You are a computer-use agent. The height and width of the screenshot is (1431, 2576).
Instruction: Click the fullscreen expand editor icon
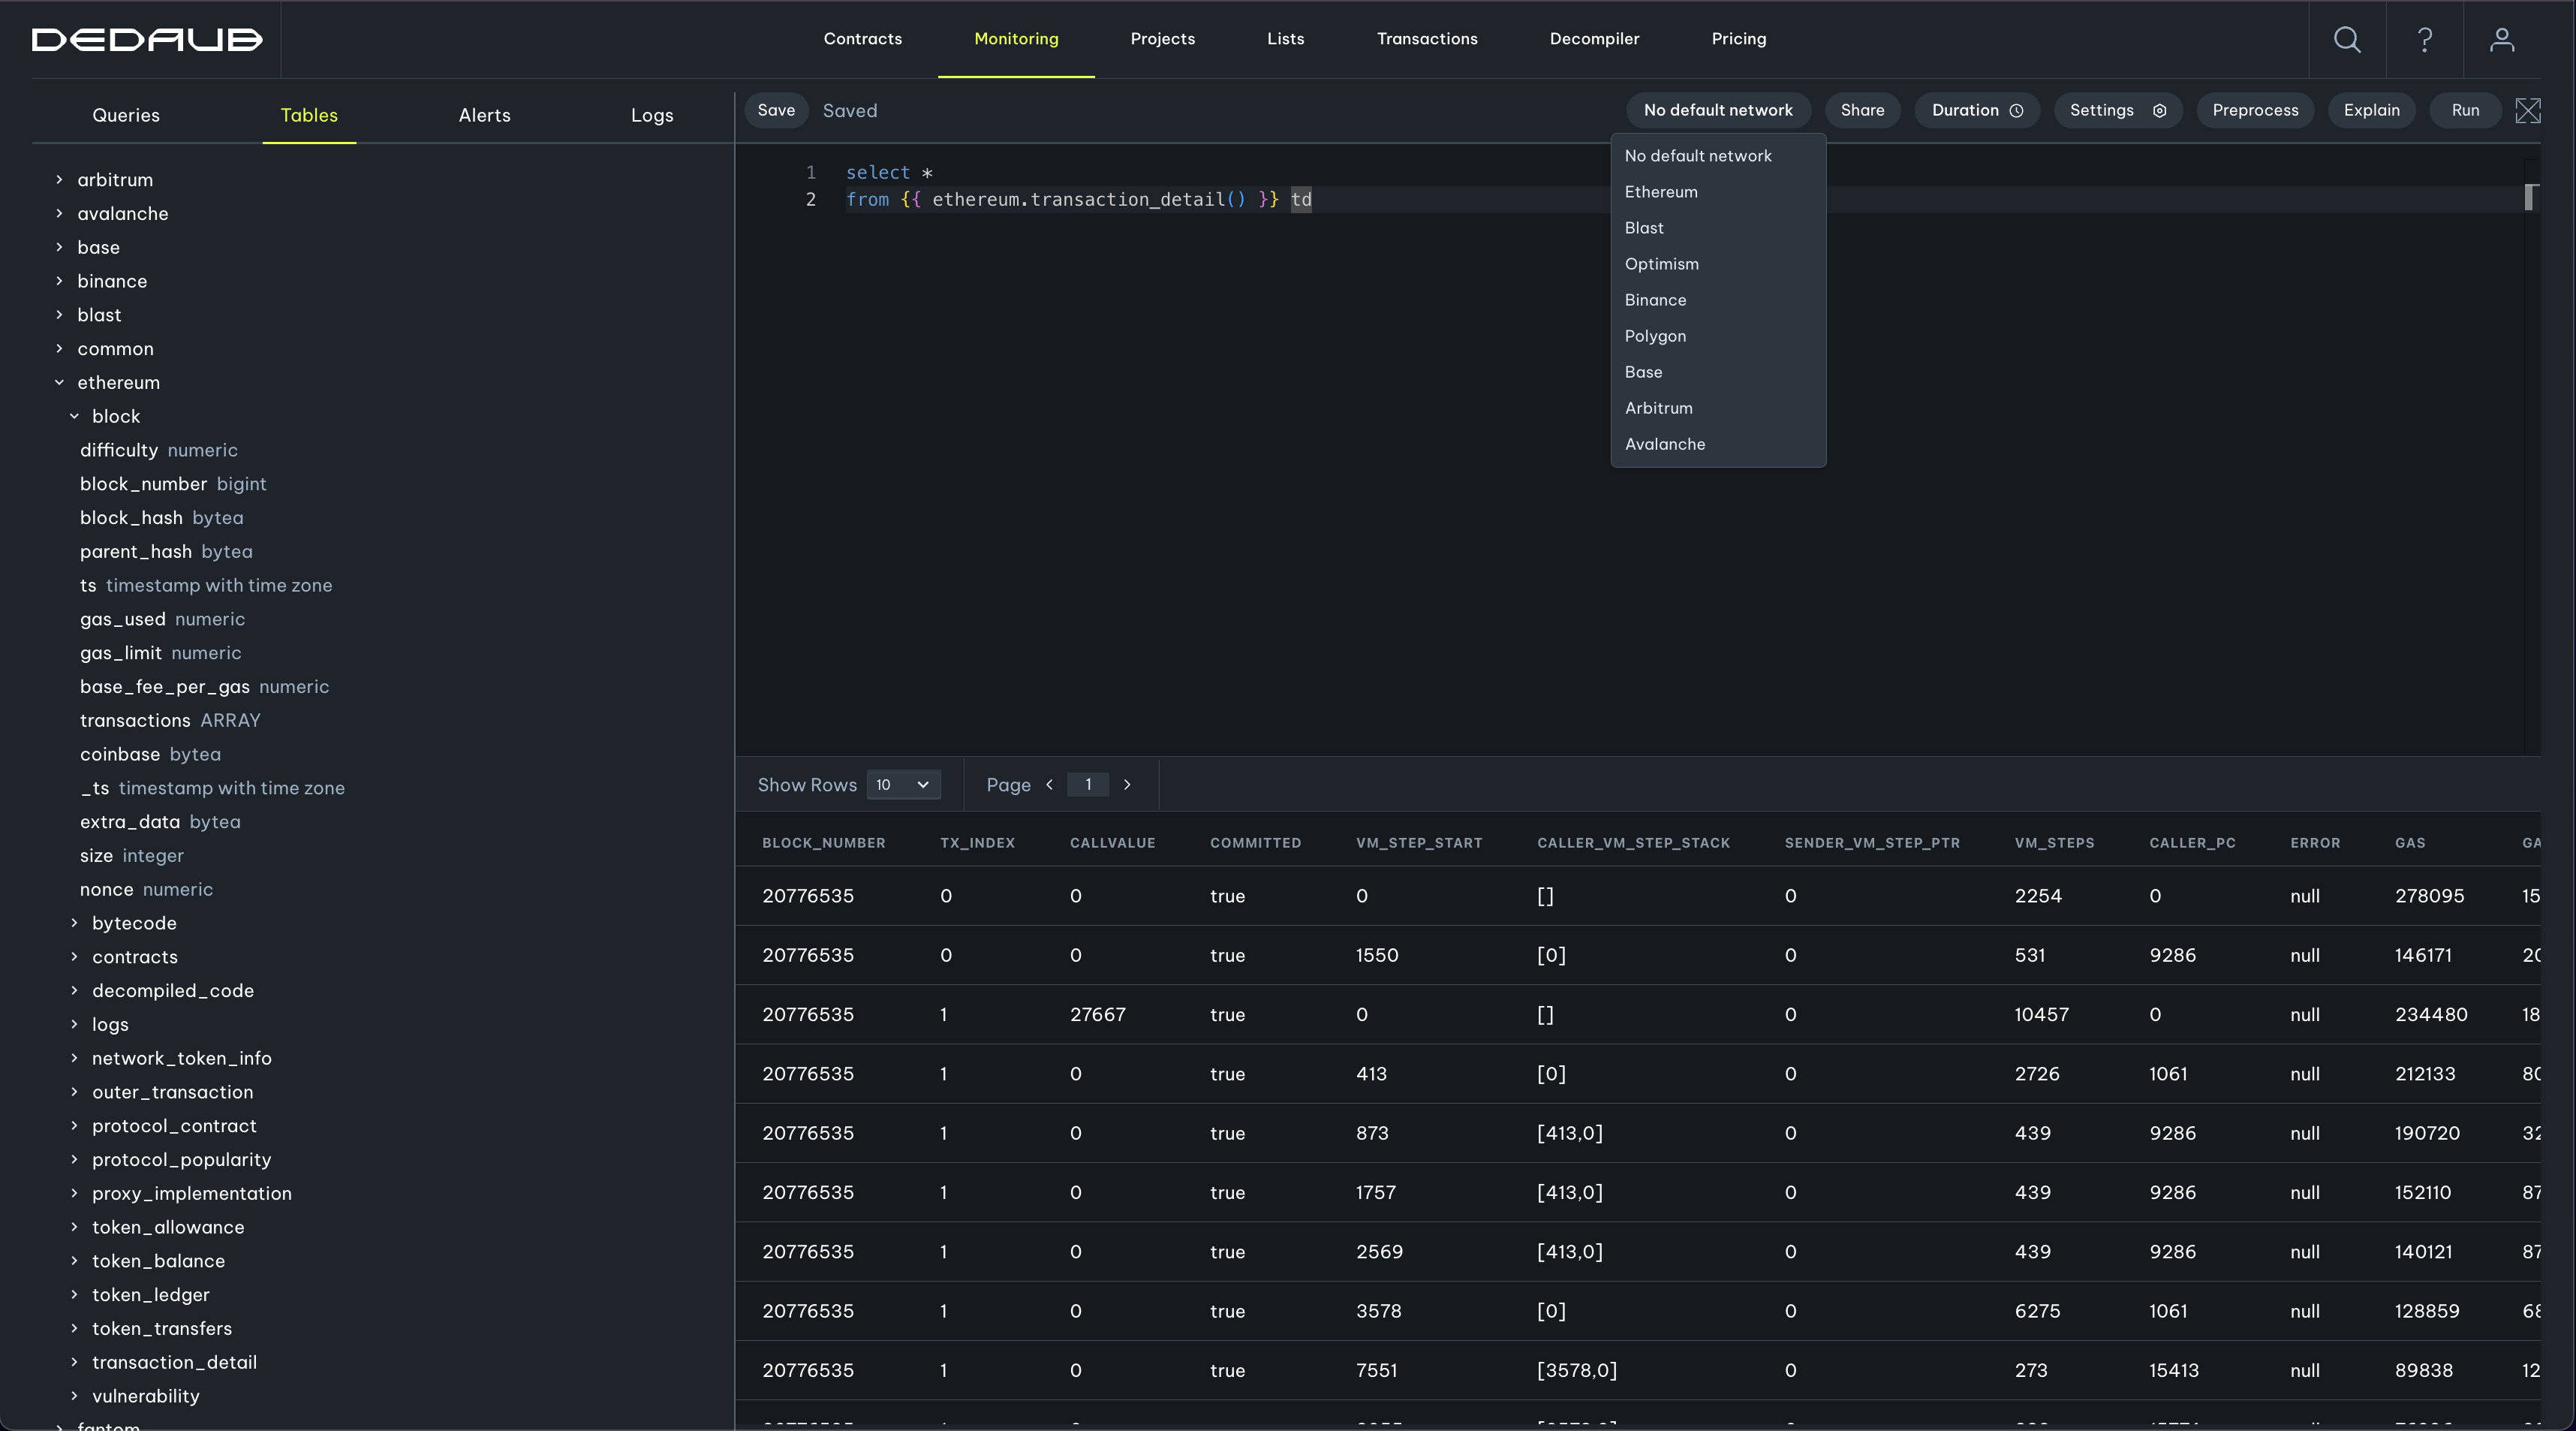pos(2527,110)
